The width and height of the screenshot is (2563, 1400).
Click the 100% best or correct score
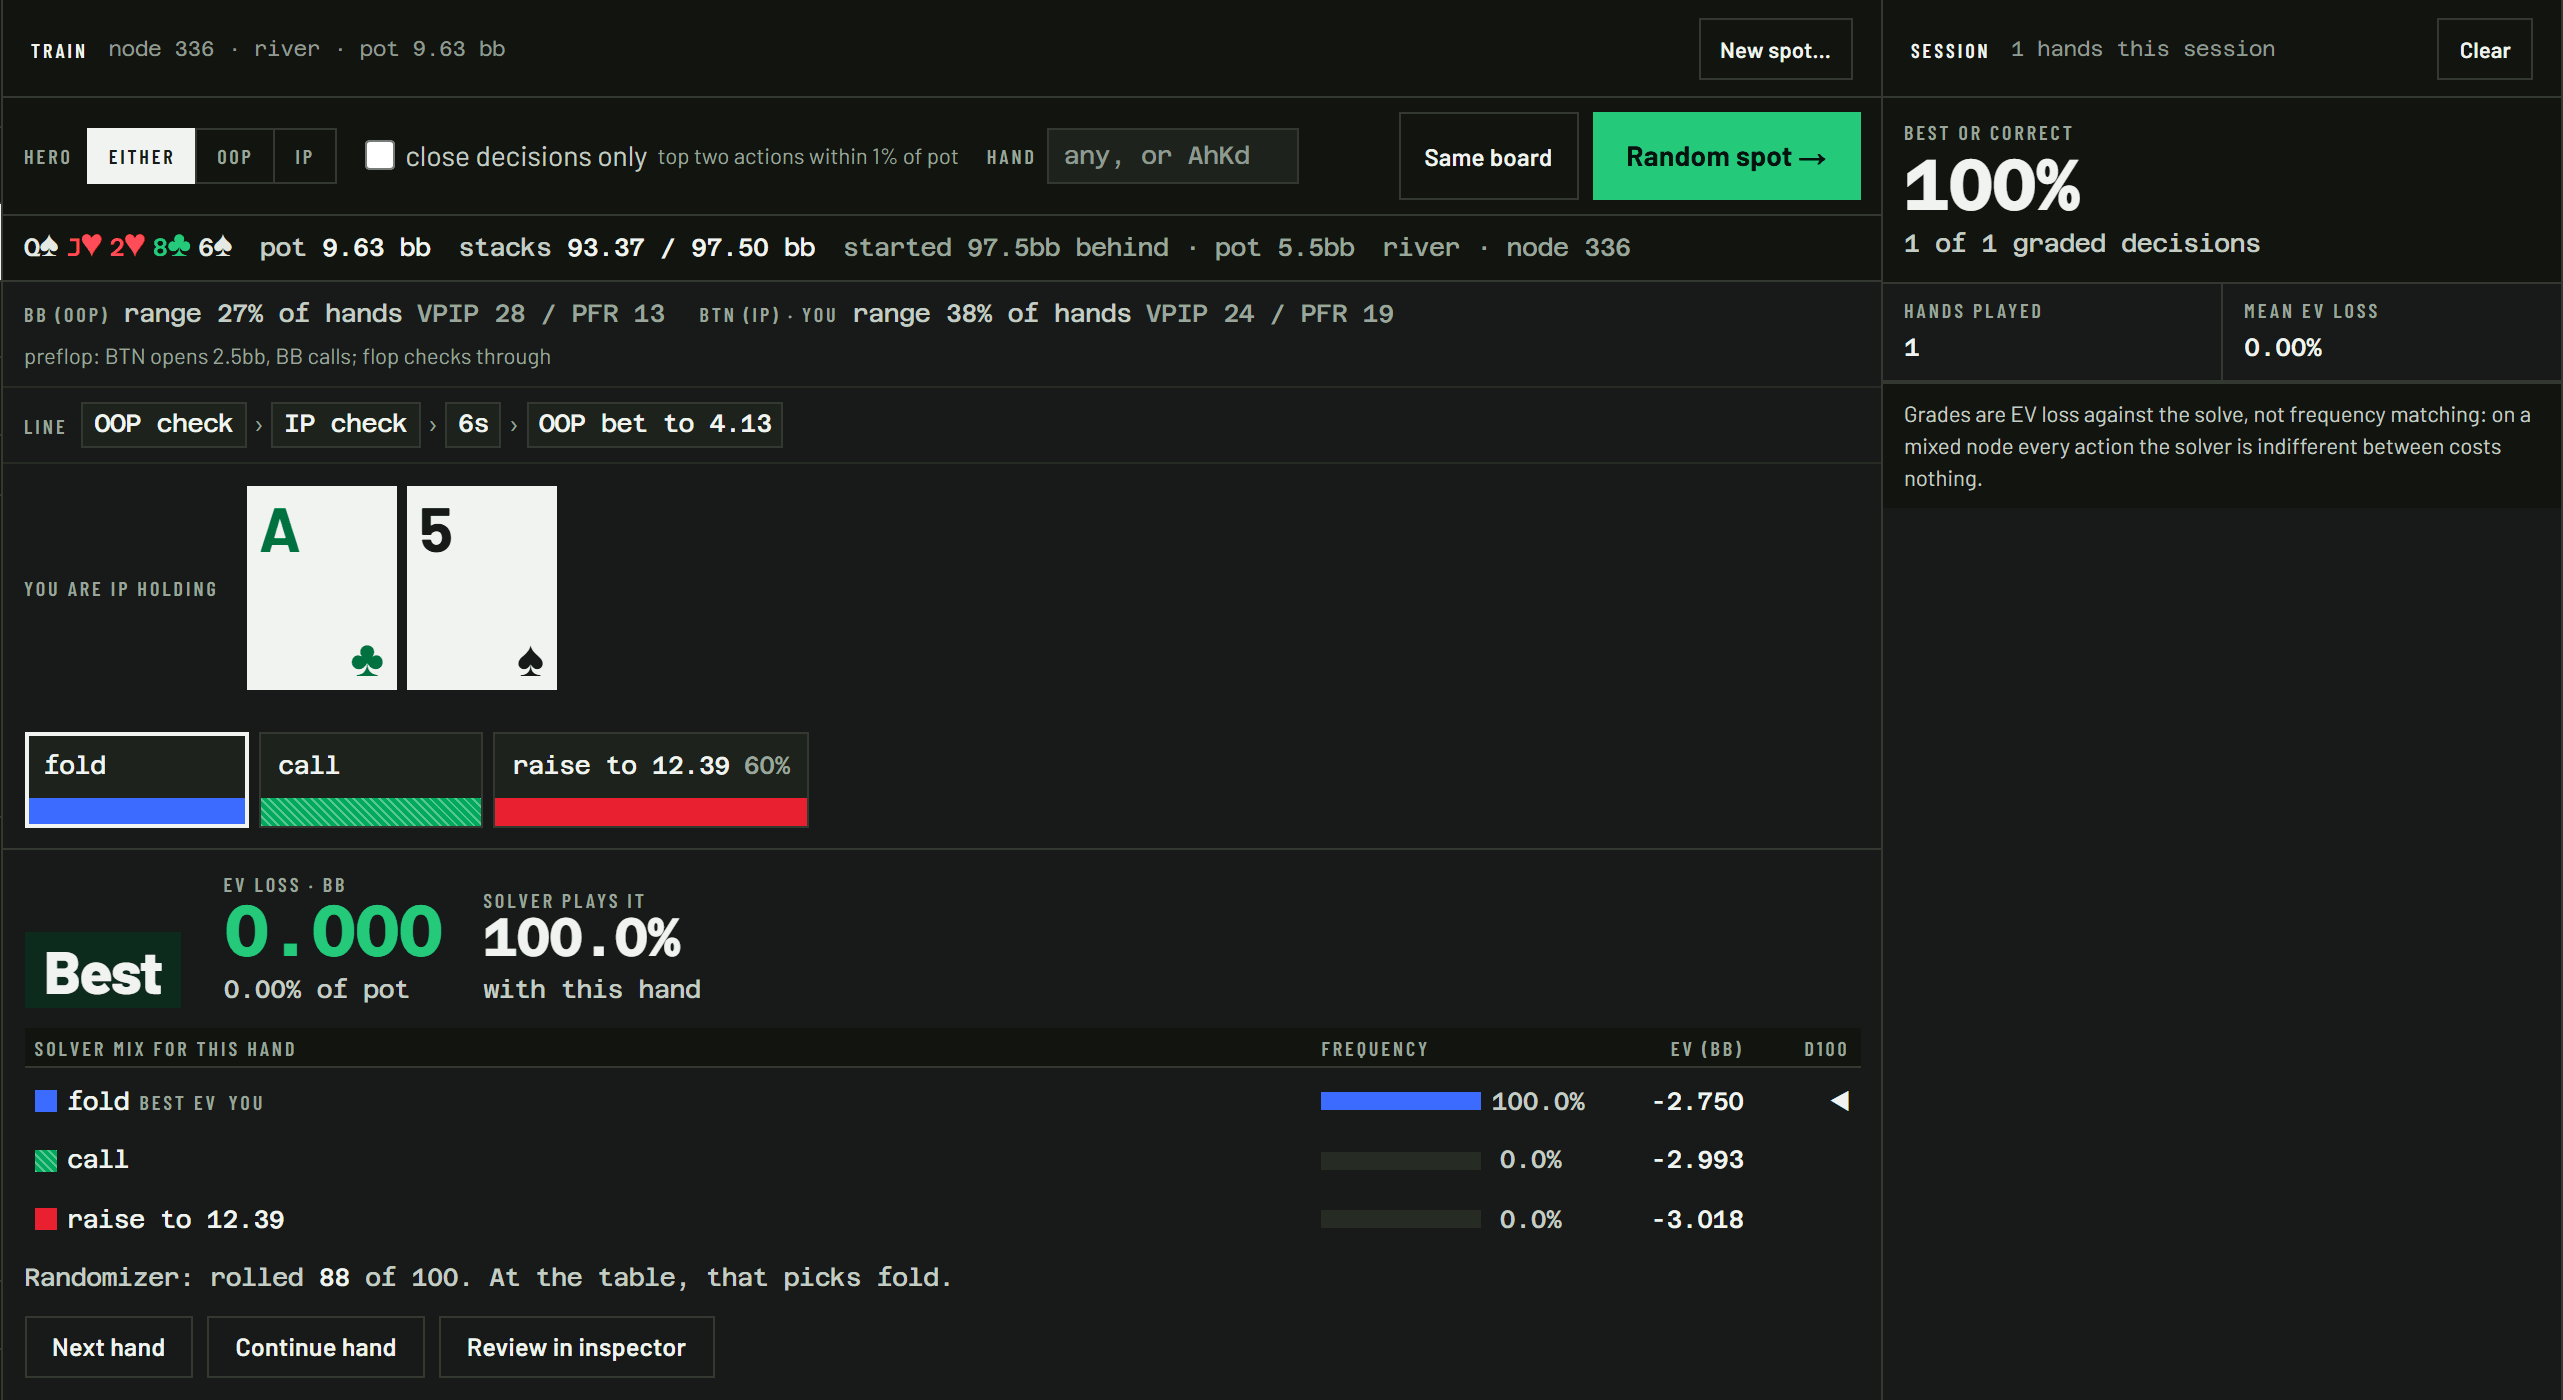pos(1991,186)
